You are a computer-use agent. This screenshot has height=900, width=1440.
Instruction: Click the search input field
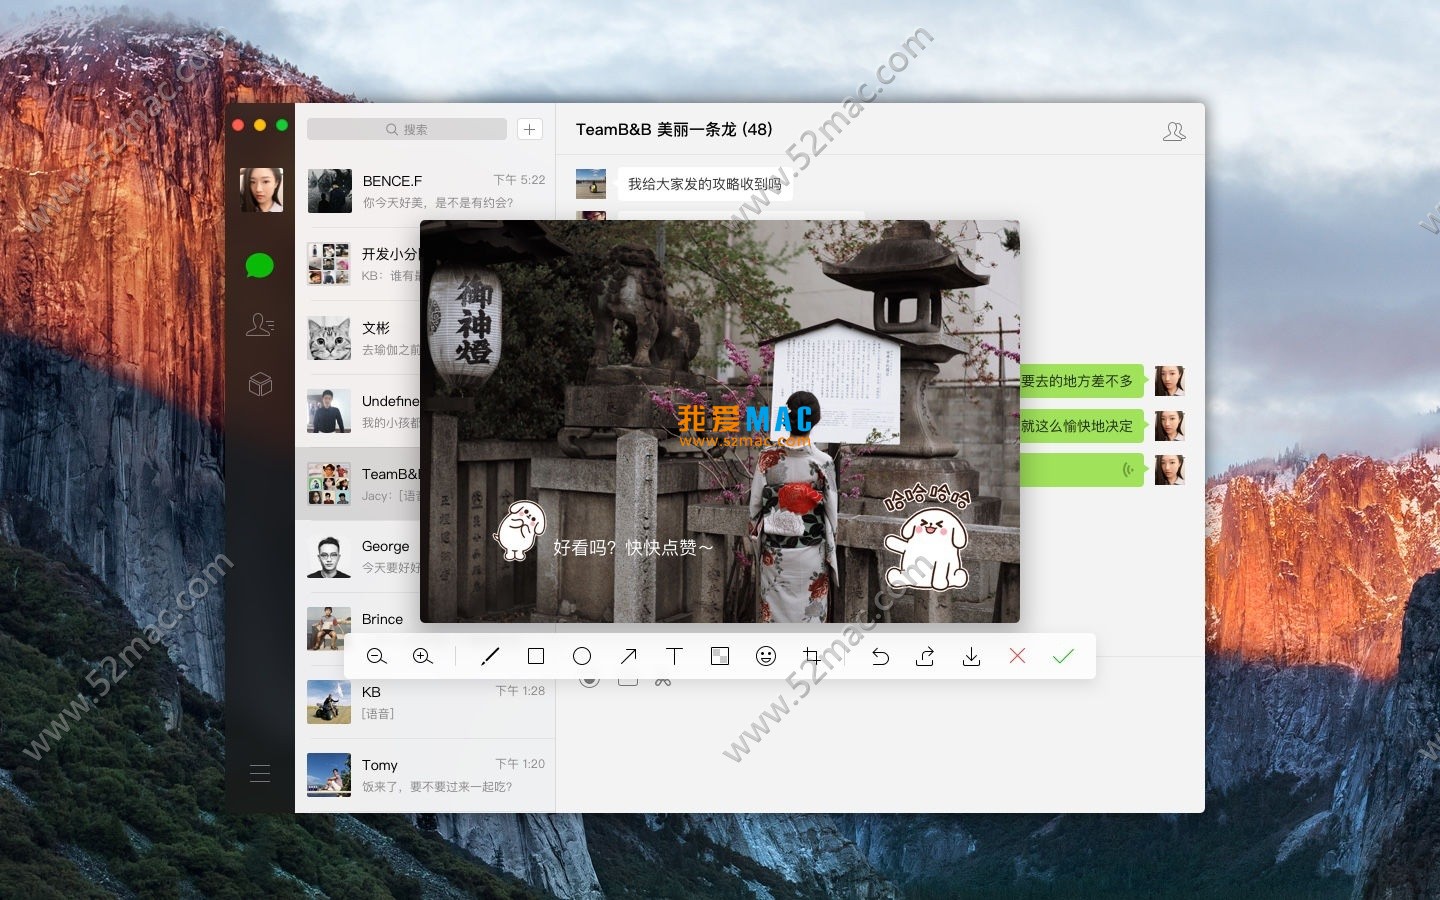pyautogui.click(x=406, y=129)
